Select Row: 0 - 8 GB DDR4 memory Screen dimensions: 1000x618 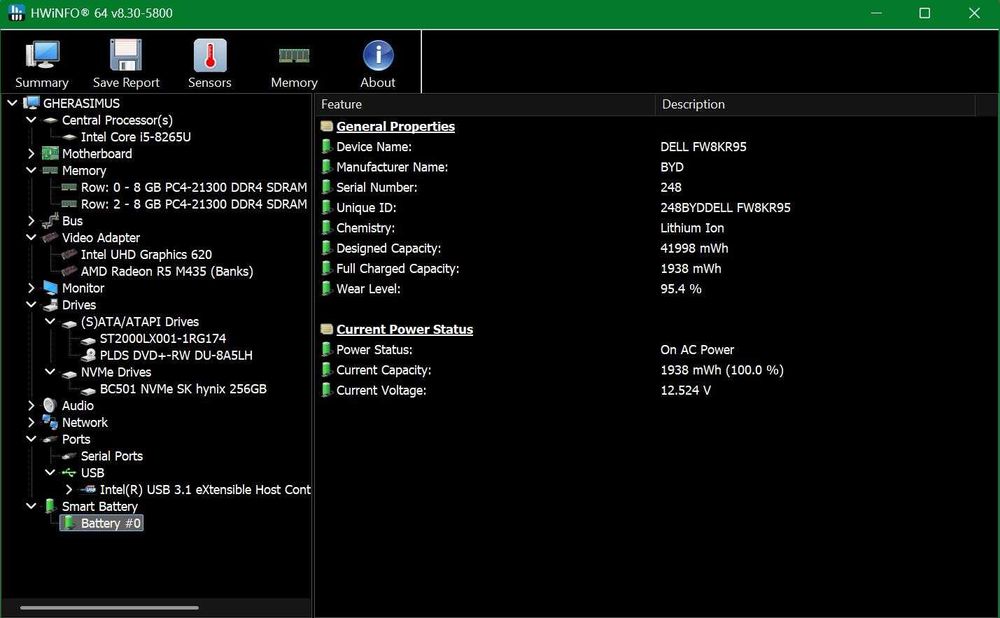tap(194, 187)
